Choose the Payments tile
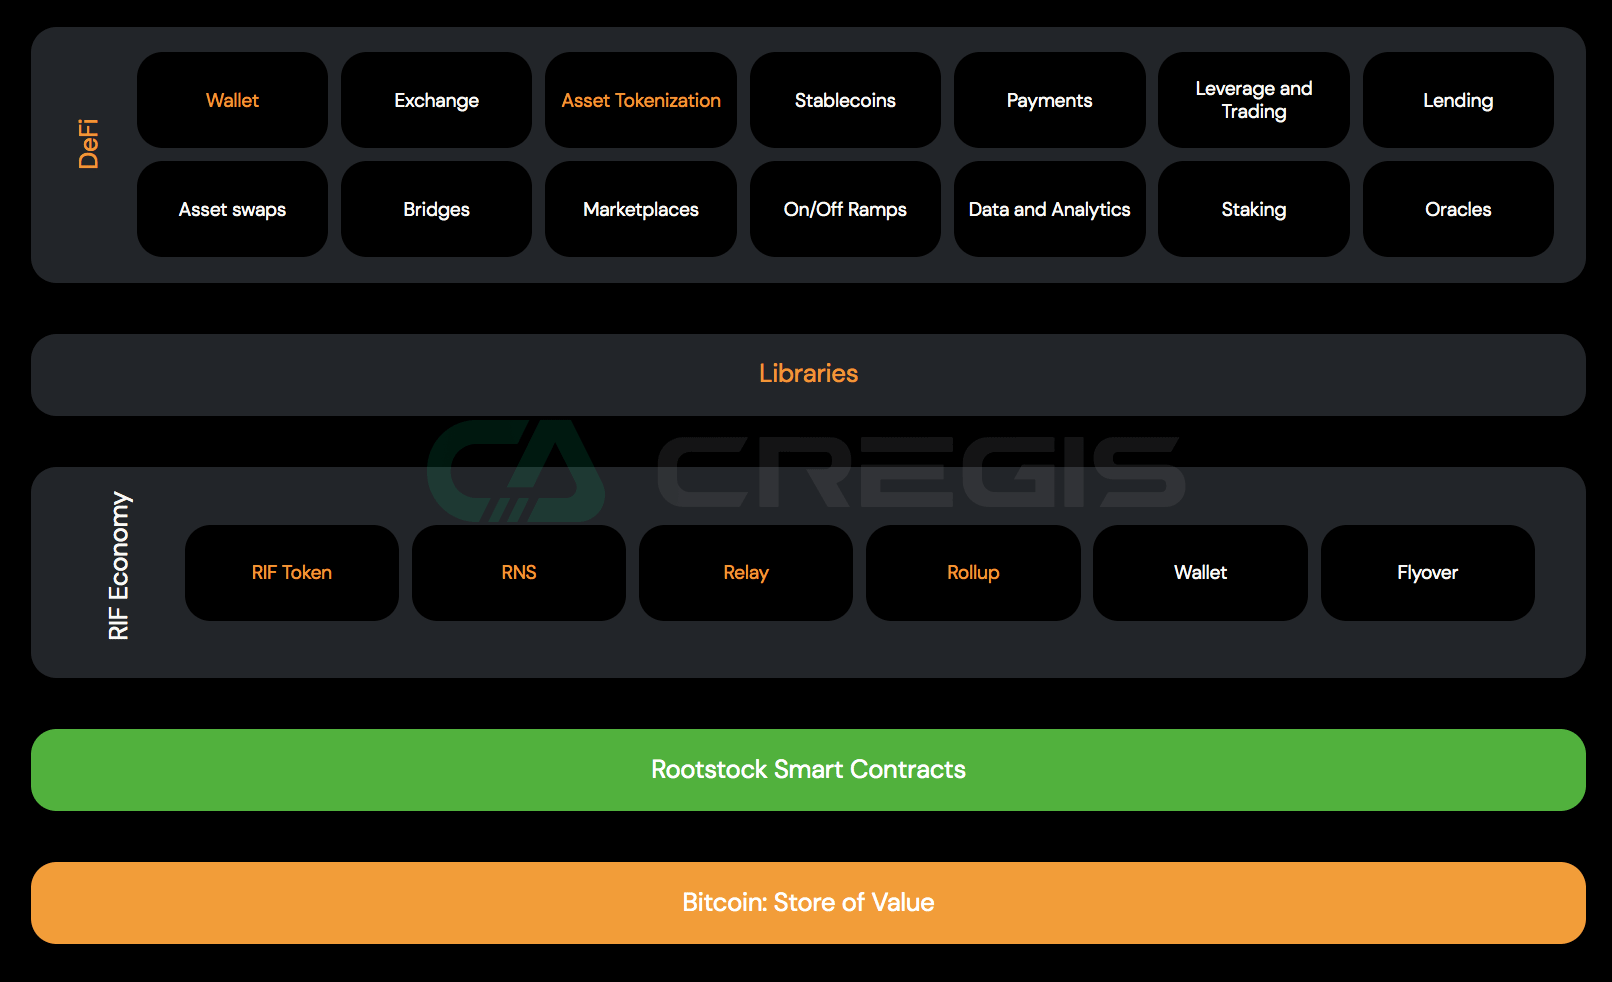The width and height of the screenshot is (1612, 982). (1049, 100)
